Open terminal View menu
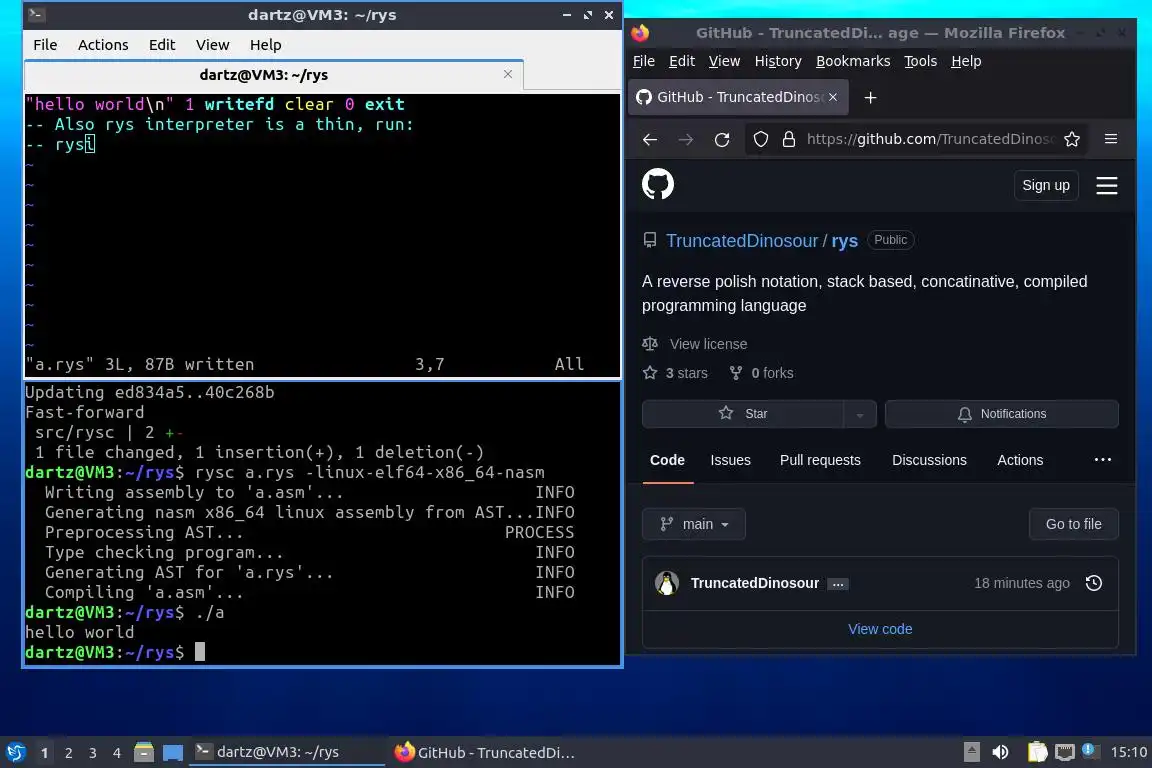The width and height of the screenshot is (1152, 768). [x=212, y=45]
